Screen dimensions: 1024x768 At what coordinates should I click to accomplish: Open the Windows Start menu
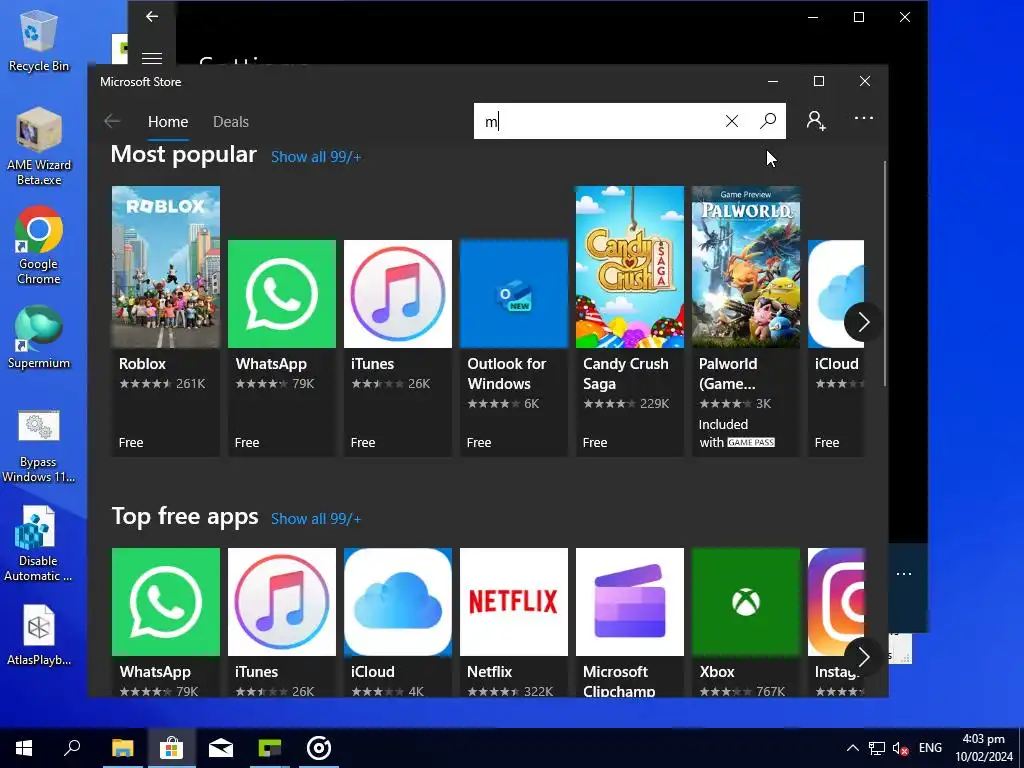tap(24, 748)
